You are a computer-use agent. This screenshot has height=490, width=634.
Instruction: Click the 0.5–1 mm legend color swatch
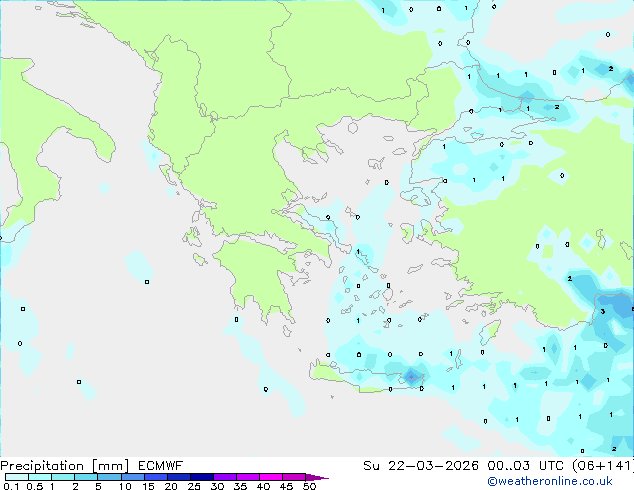pos(40,477)
